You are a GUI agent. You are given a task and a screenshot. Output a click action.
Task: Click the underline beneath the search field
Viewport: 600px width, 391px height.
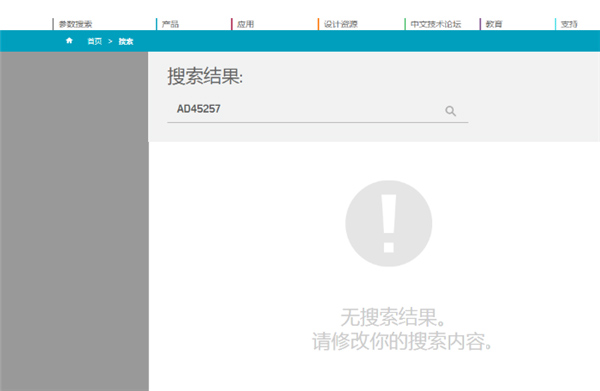tap(318, 122)
